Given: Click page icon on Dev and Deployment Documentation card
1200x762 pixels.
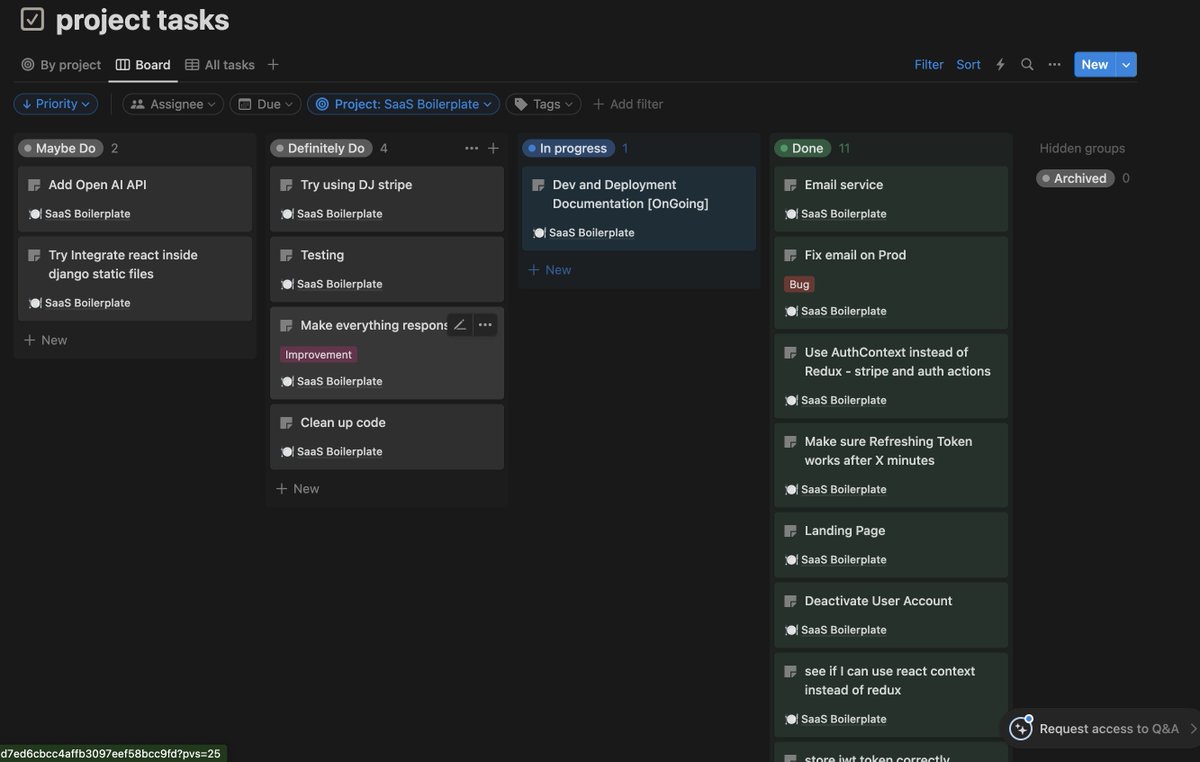Looking at the screenshot, I should (x=538, y=185).
